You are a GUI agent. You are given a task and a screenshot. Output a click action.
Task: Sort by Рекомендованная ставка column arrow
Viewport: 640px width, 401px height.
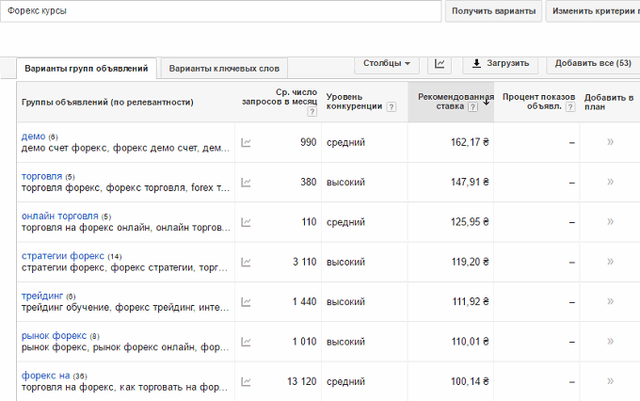click(486, 102)
